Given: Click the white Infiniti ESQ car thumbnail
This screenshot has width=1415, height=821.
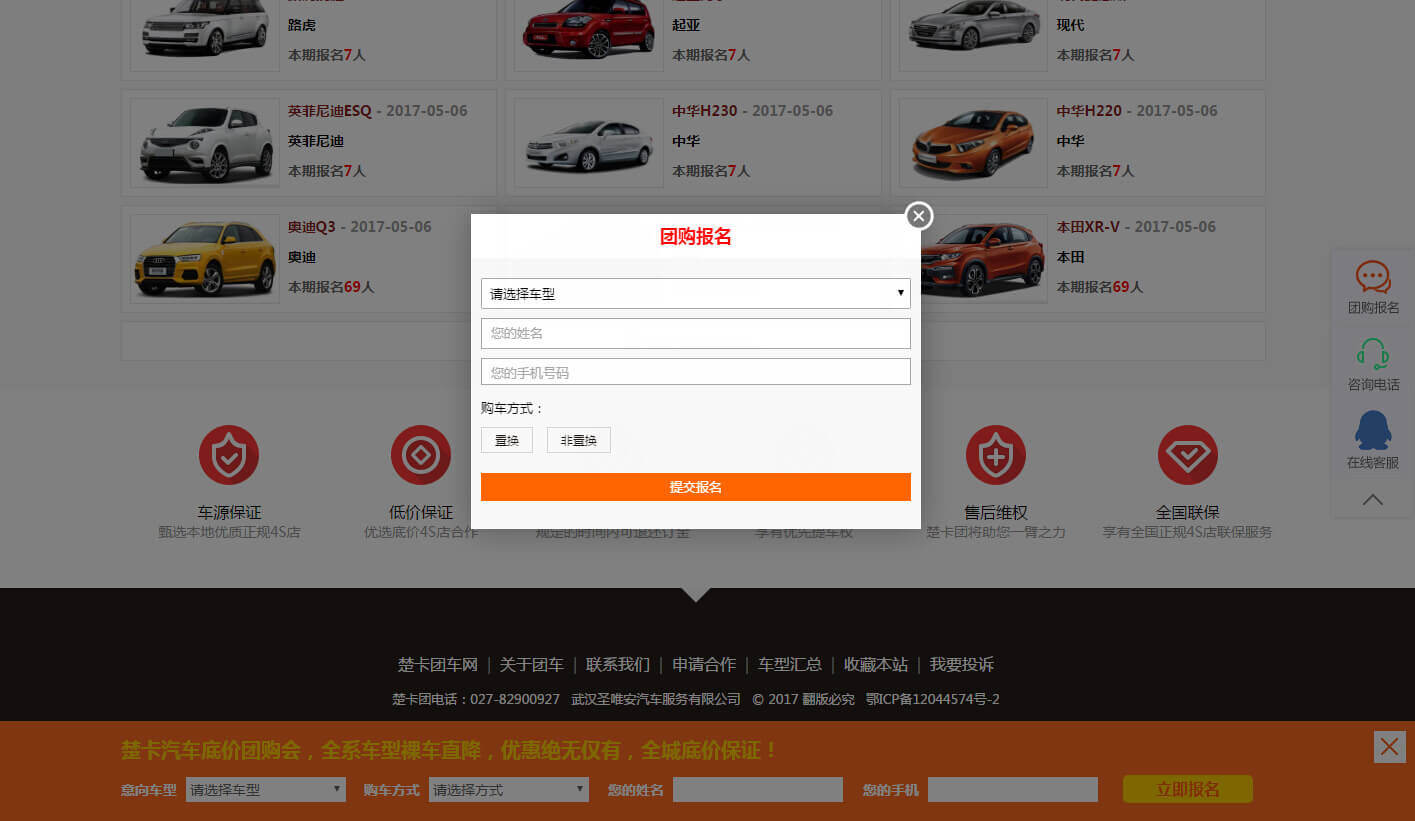Looking at the screenshot, I should coord(205,143).
